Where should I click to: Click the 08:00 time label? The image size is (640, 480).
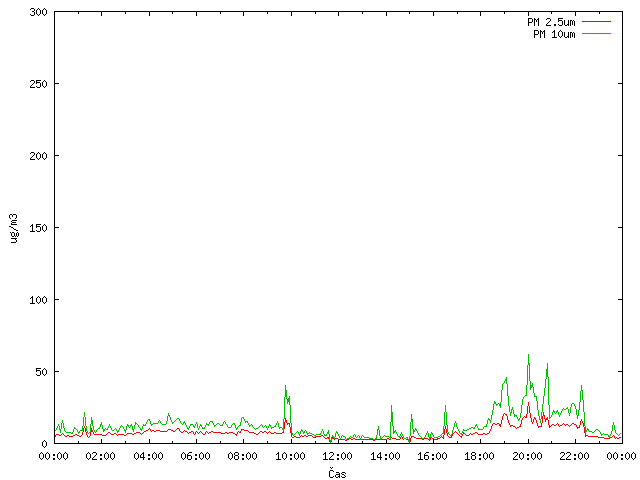242,456
